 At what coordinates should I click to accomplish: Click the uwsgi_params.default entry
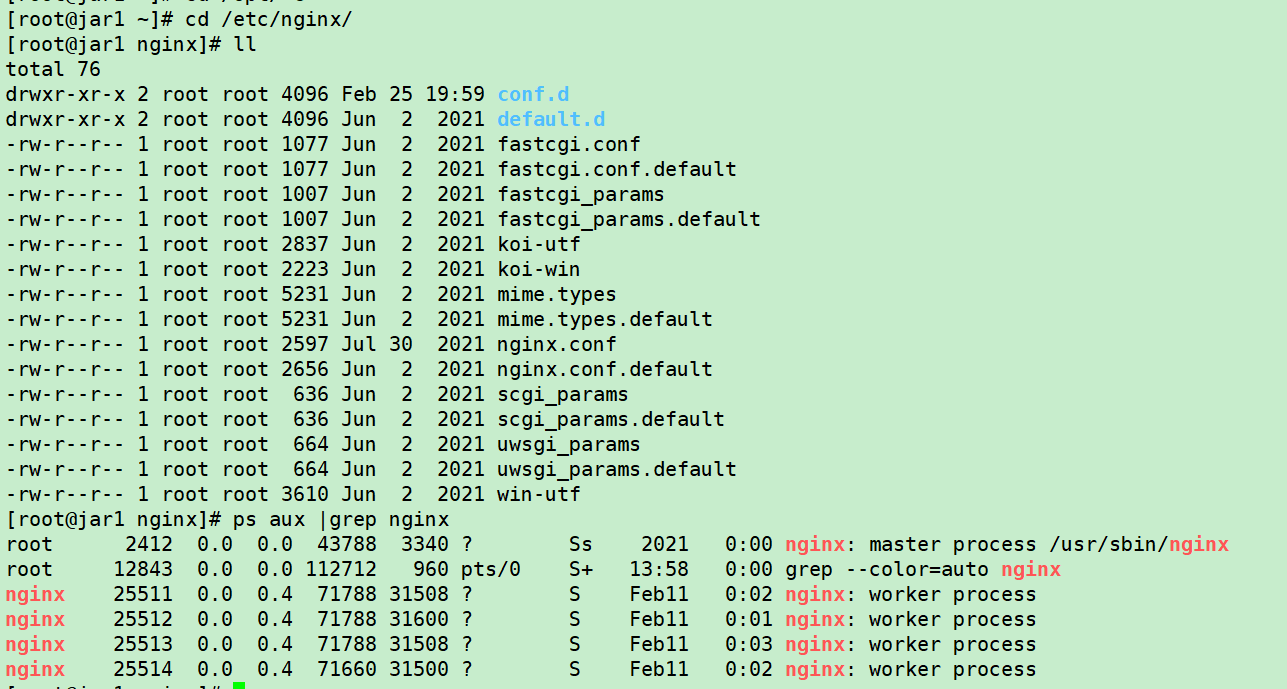(615, 469)
